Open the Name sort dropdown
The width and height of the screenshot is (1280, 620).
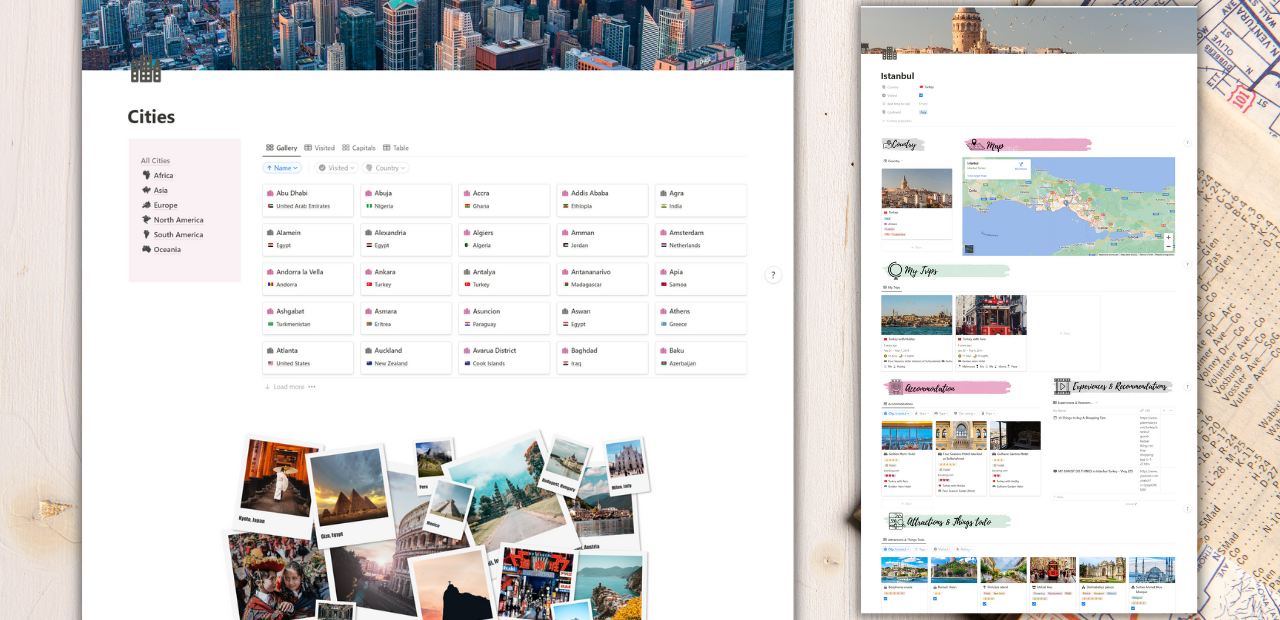point(282,168)
